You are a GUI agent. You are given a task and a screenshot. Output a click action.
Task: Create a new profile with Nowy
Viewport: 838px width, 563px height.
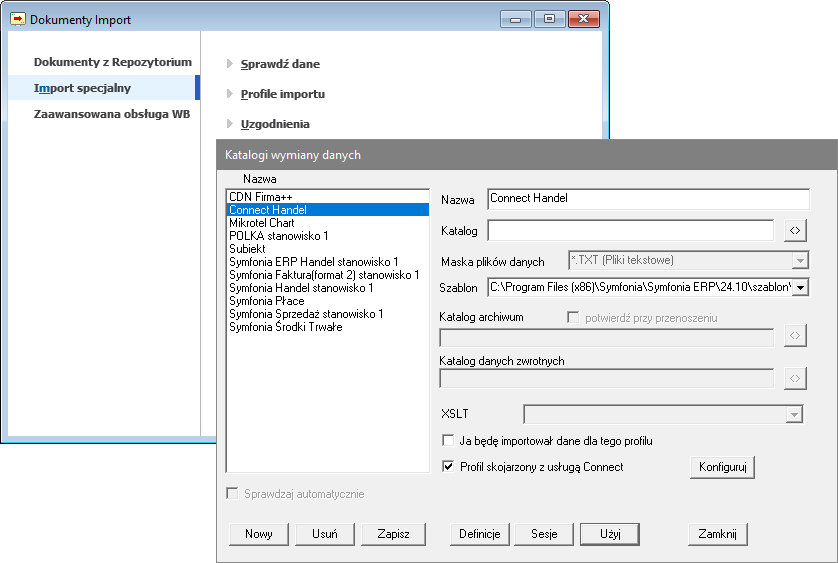tap(259, 534)
